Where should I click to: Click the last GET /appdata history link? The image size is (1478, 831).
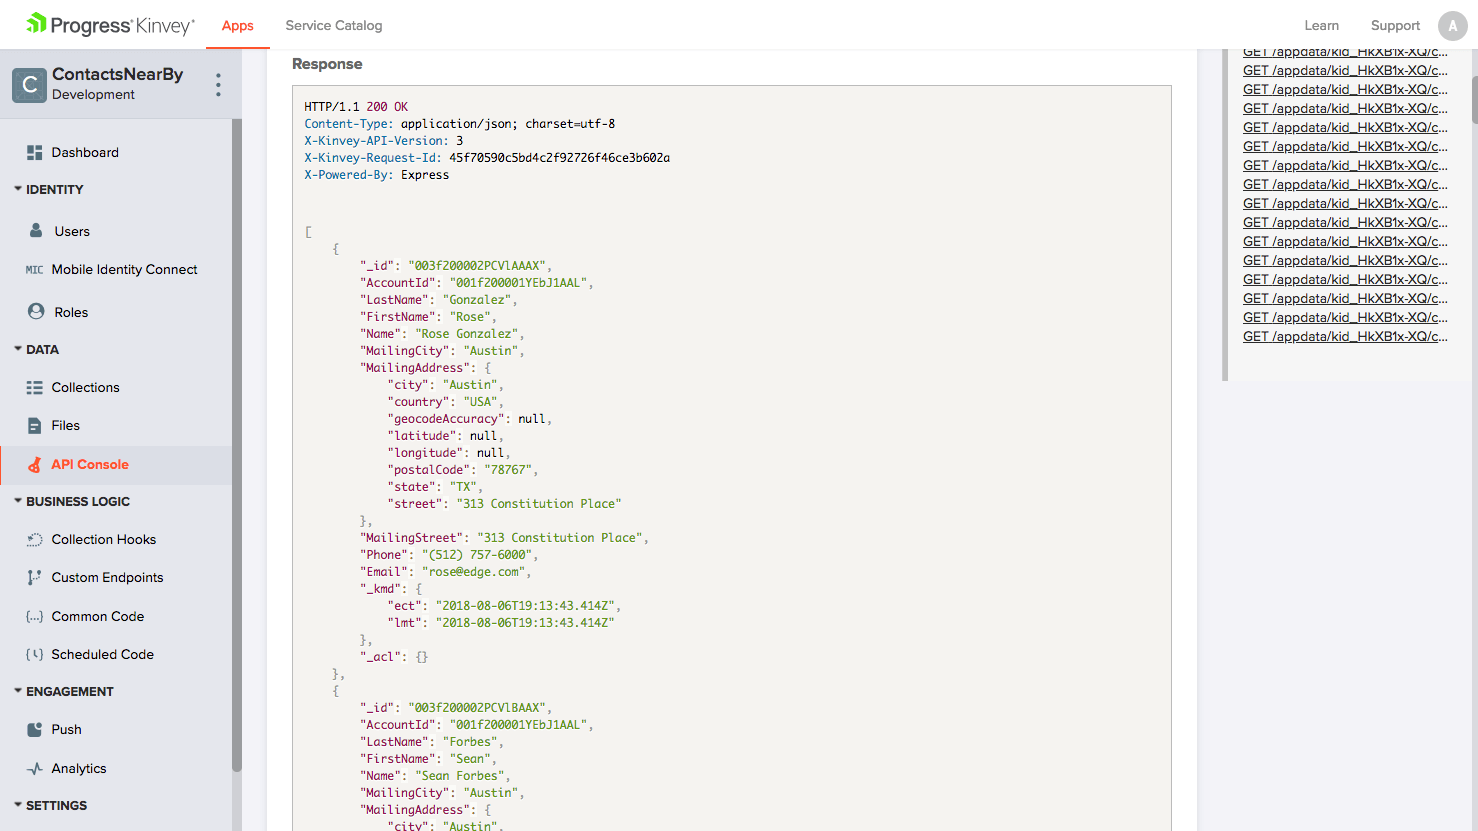(1344, 337)
